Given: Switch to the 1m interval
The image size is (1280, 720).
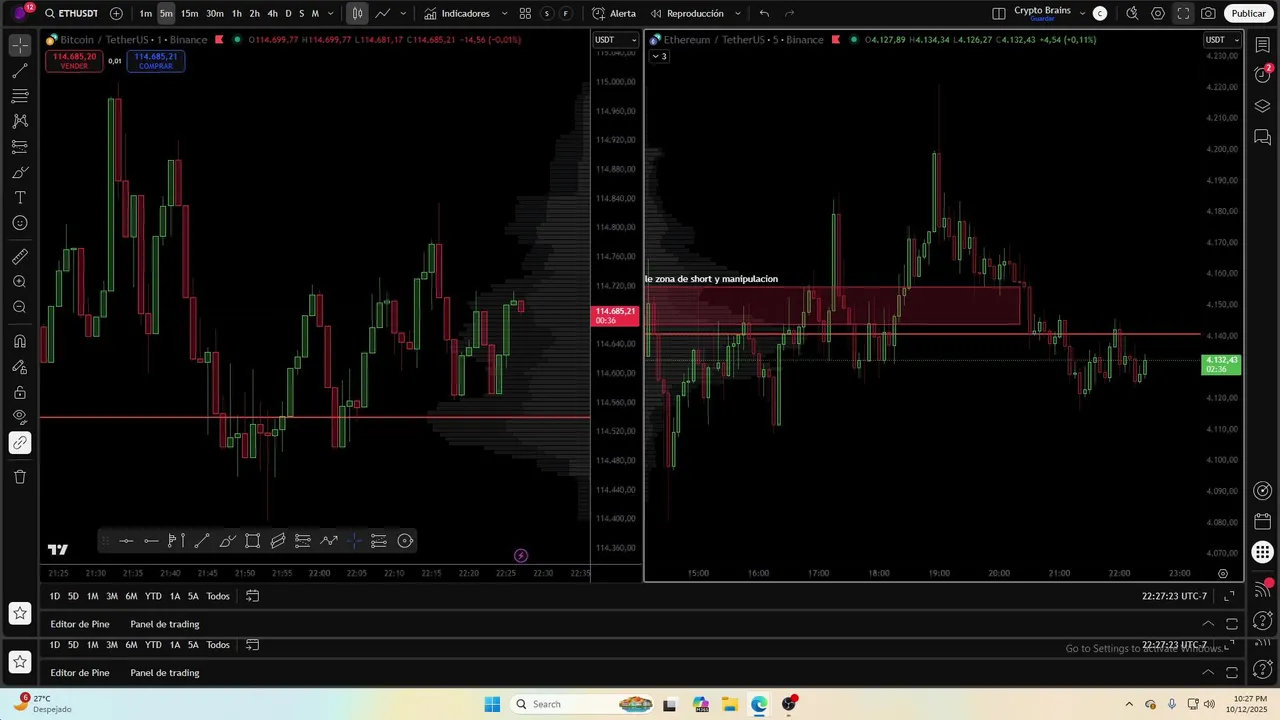Looking at the screenshot, I should 146,13.
